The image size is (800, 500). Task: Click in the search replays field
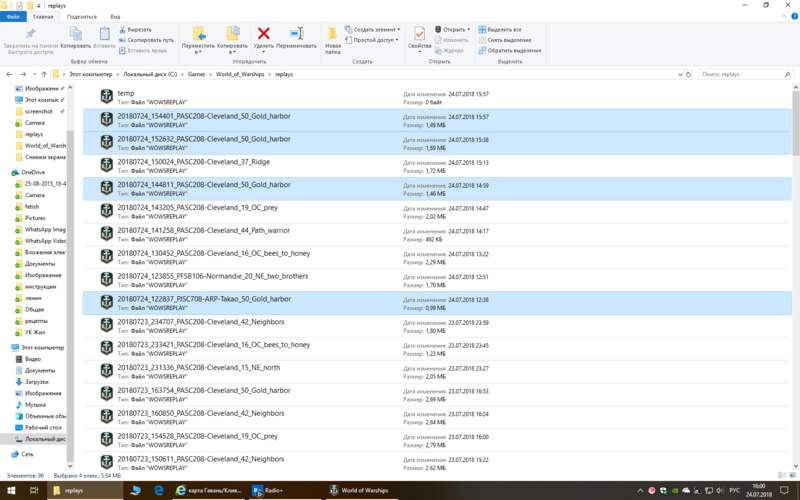(x=740, y=74)
